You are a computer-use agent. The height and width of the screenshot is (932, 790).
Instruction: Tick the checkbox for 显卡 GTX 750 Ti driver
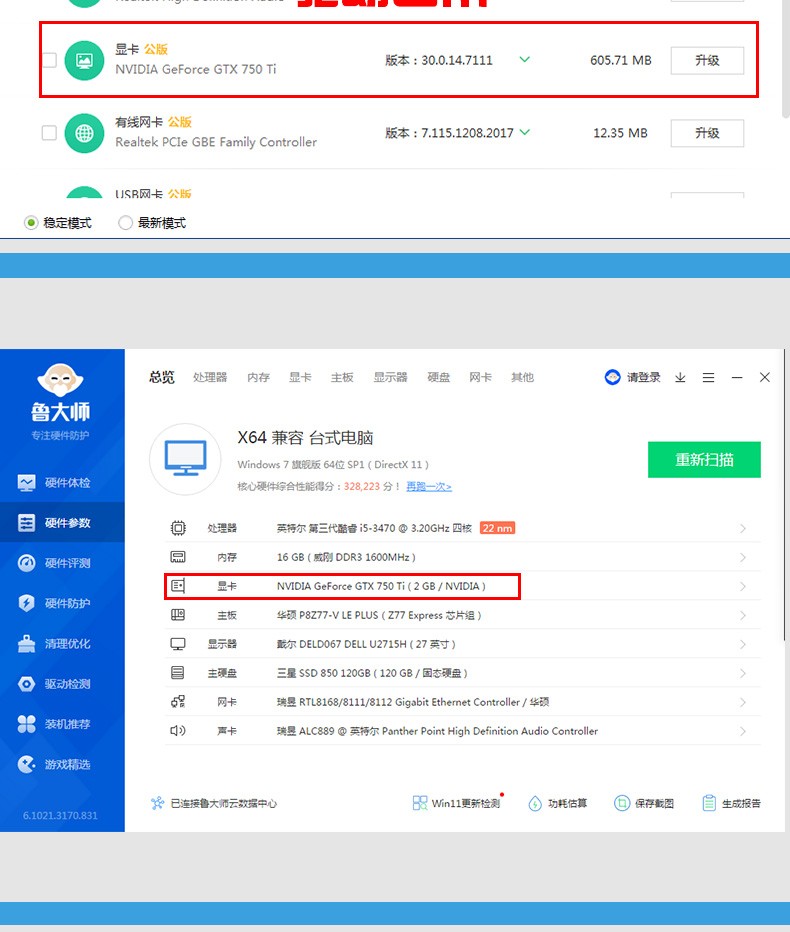(x=49, y=60)
